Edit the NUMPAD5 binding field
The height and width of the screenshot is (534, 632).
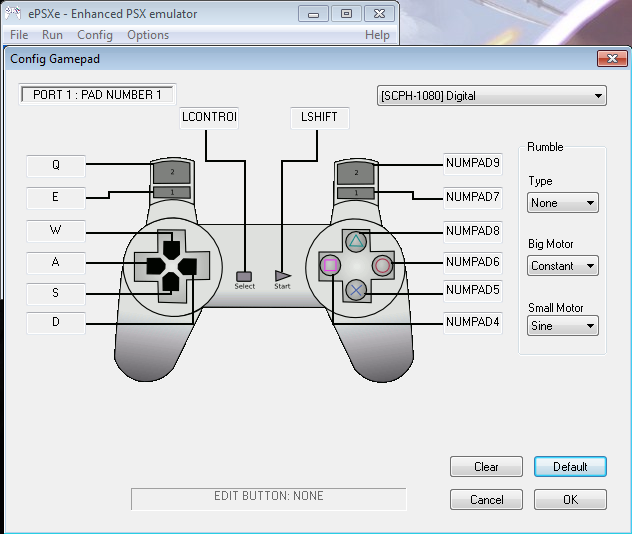point(473,291)
